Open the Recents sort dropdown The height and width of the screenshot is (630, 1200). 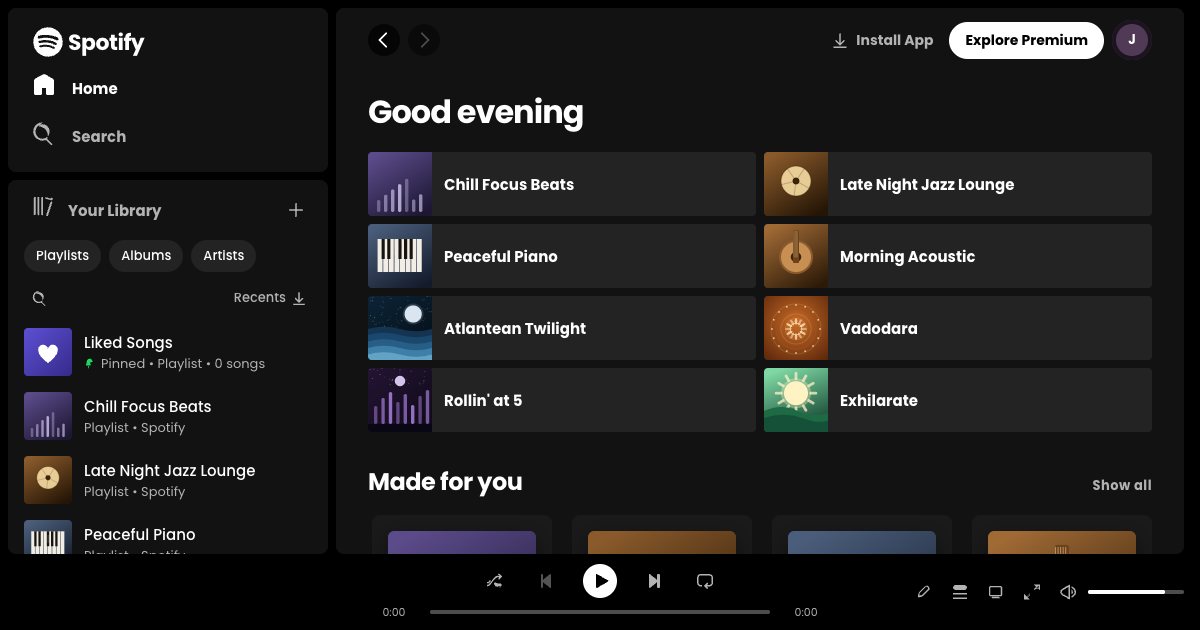point(270,298)
